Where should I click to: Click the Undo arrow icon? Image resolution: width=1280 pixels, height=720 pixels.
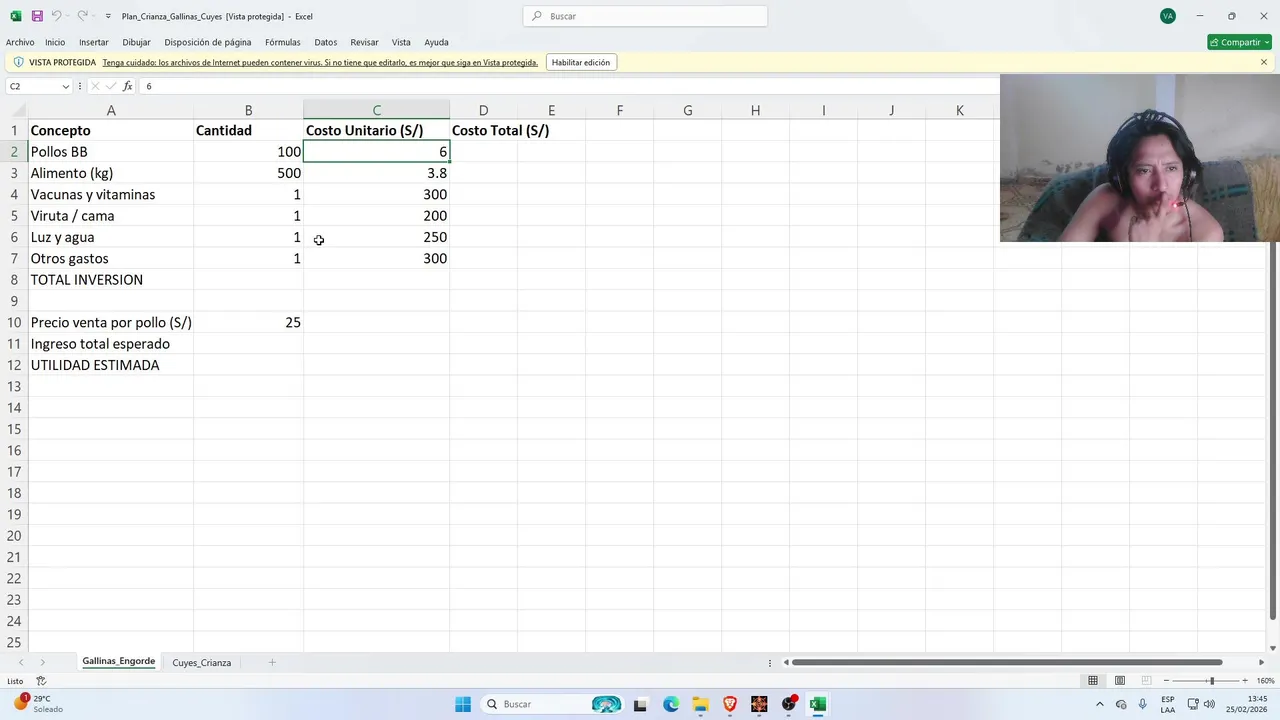pyautogui.click(x=56, y=16)
